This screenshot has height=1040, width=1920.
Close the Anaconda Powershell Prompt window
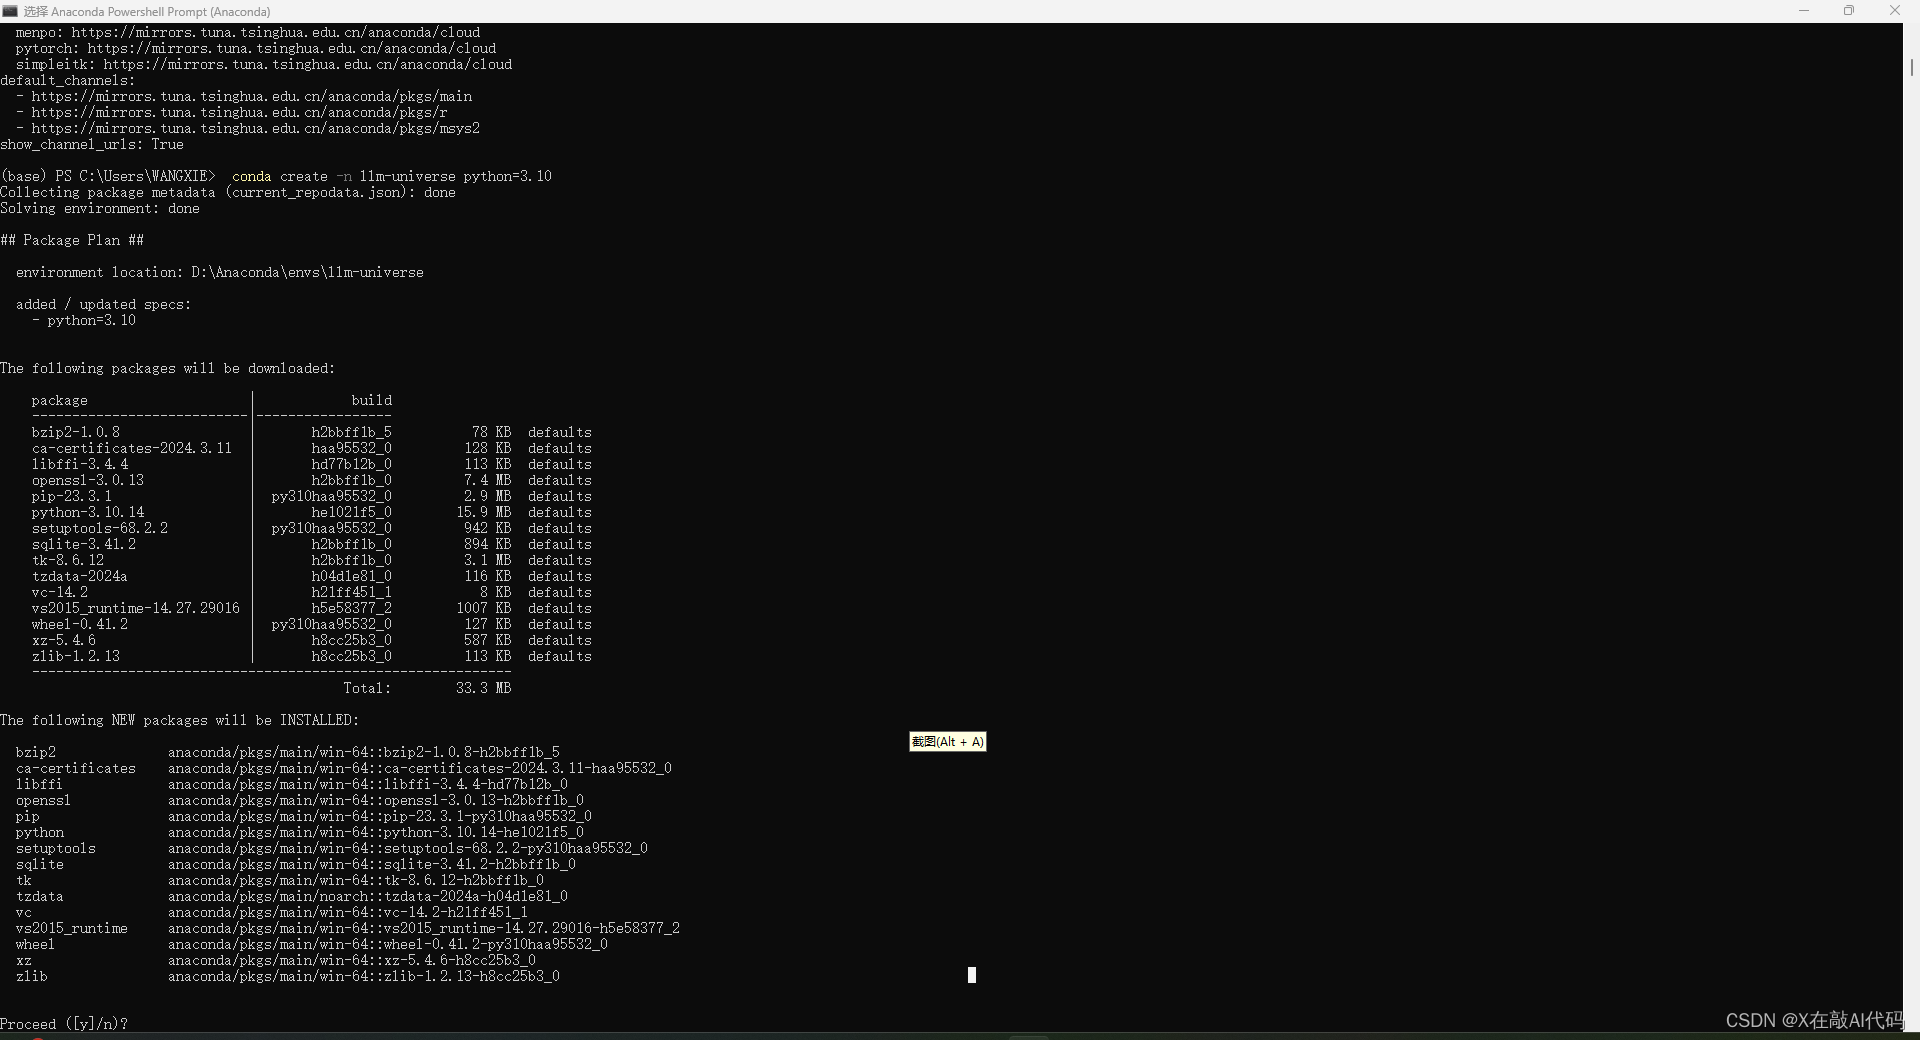pyautogui.click(x=1895, y=11)
